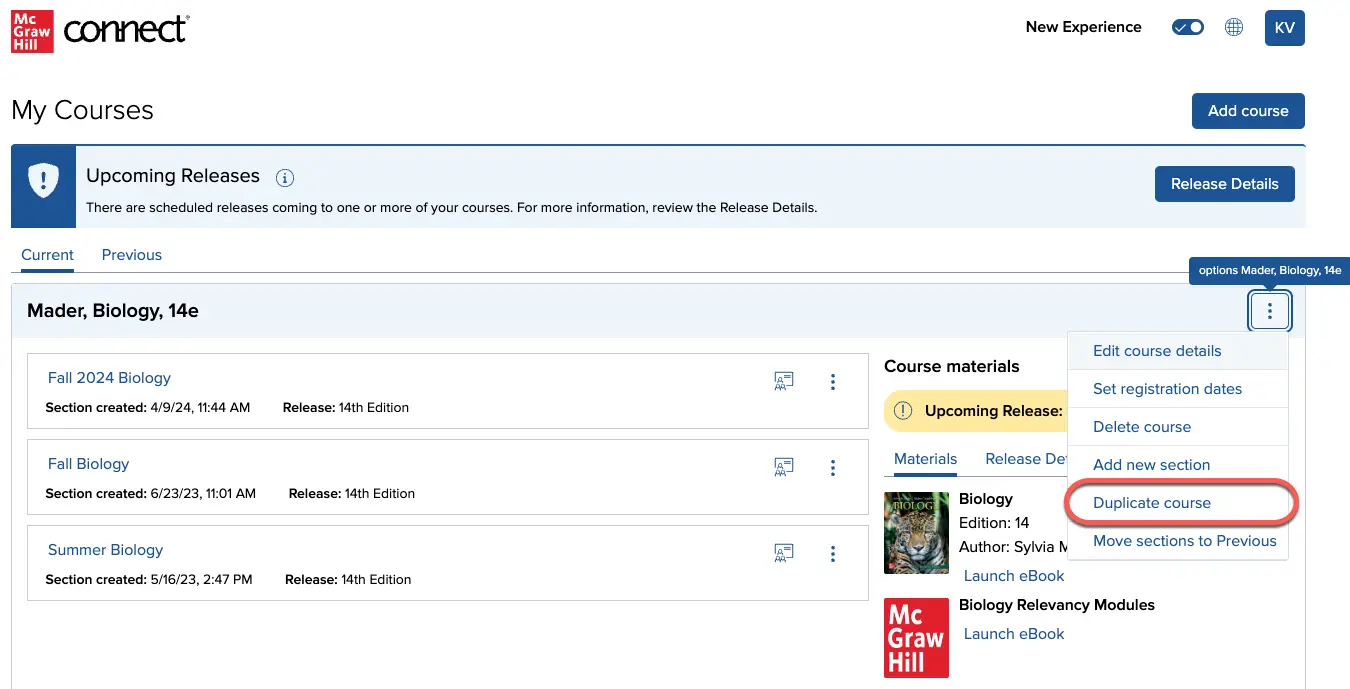Open the Fall Biology section link
The image size is (1350, 689).
click(x=88, y=464)
